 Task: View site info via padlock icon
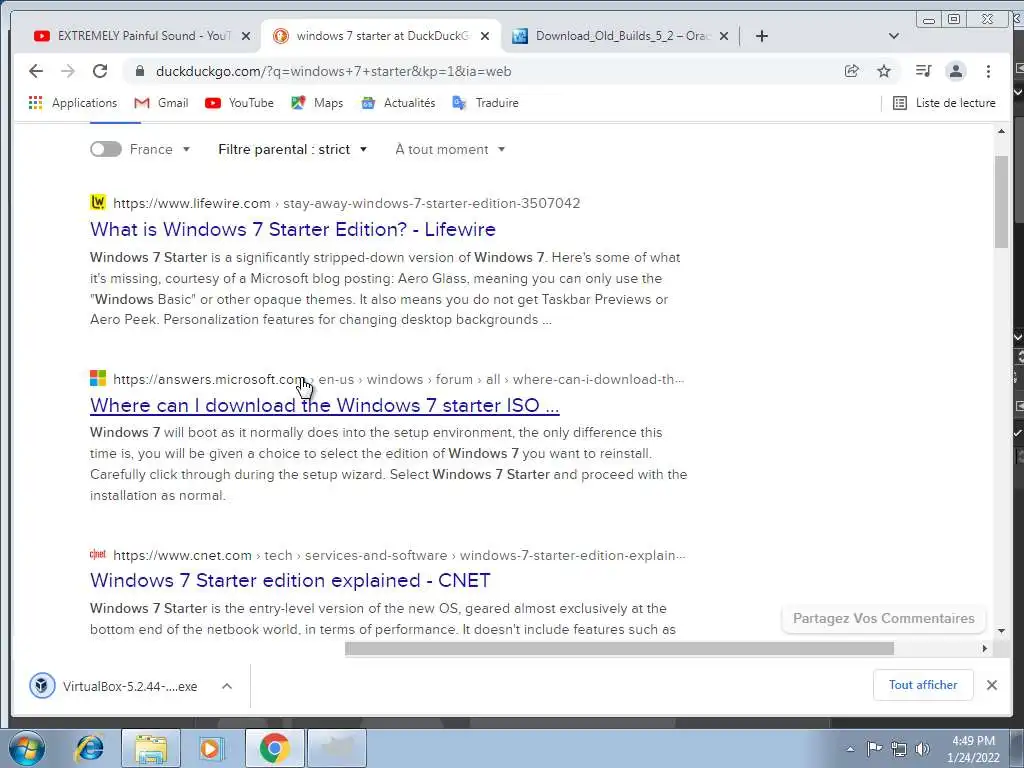tap(139, 71)
